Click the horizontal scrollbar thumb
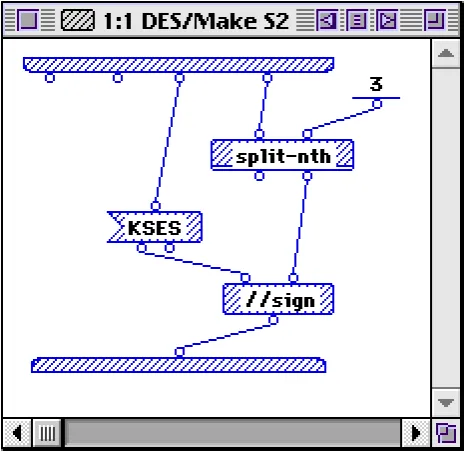The height and width of the screenshot is (454, 467). 47,433
